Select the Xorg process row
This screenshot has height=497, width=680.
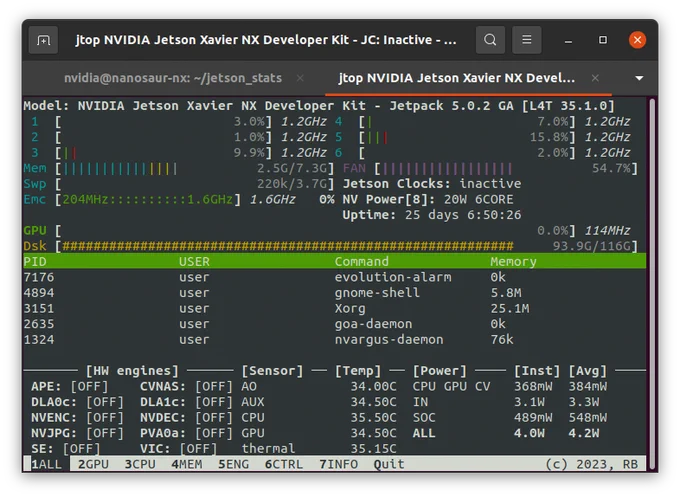[334, 308]
